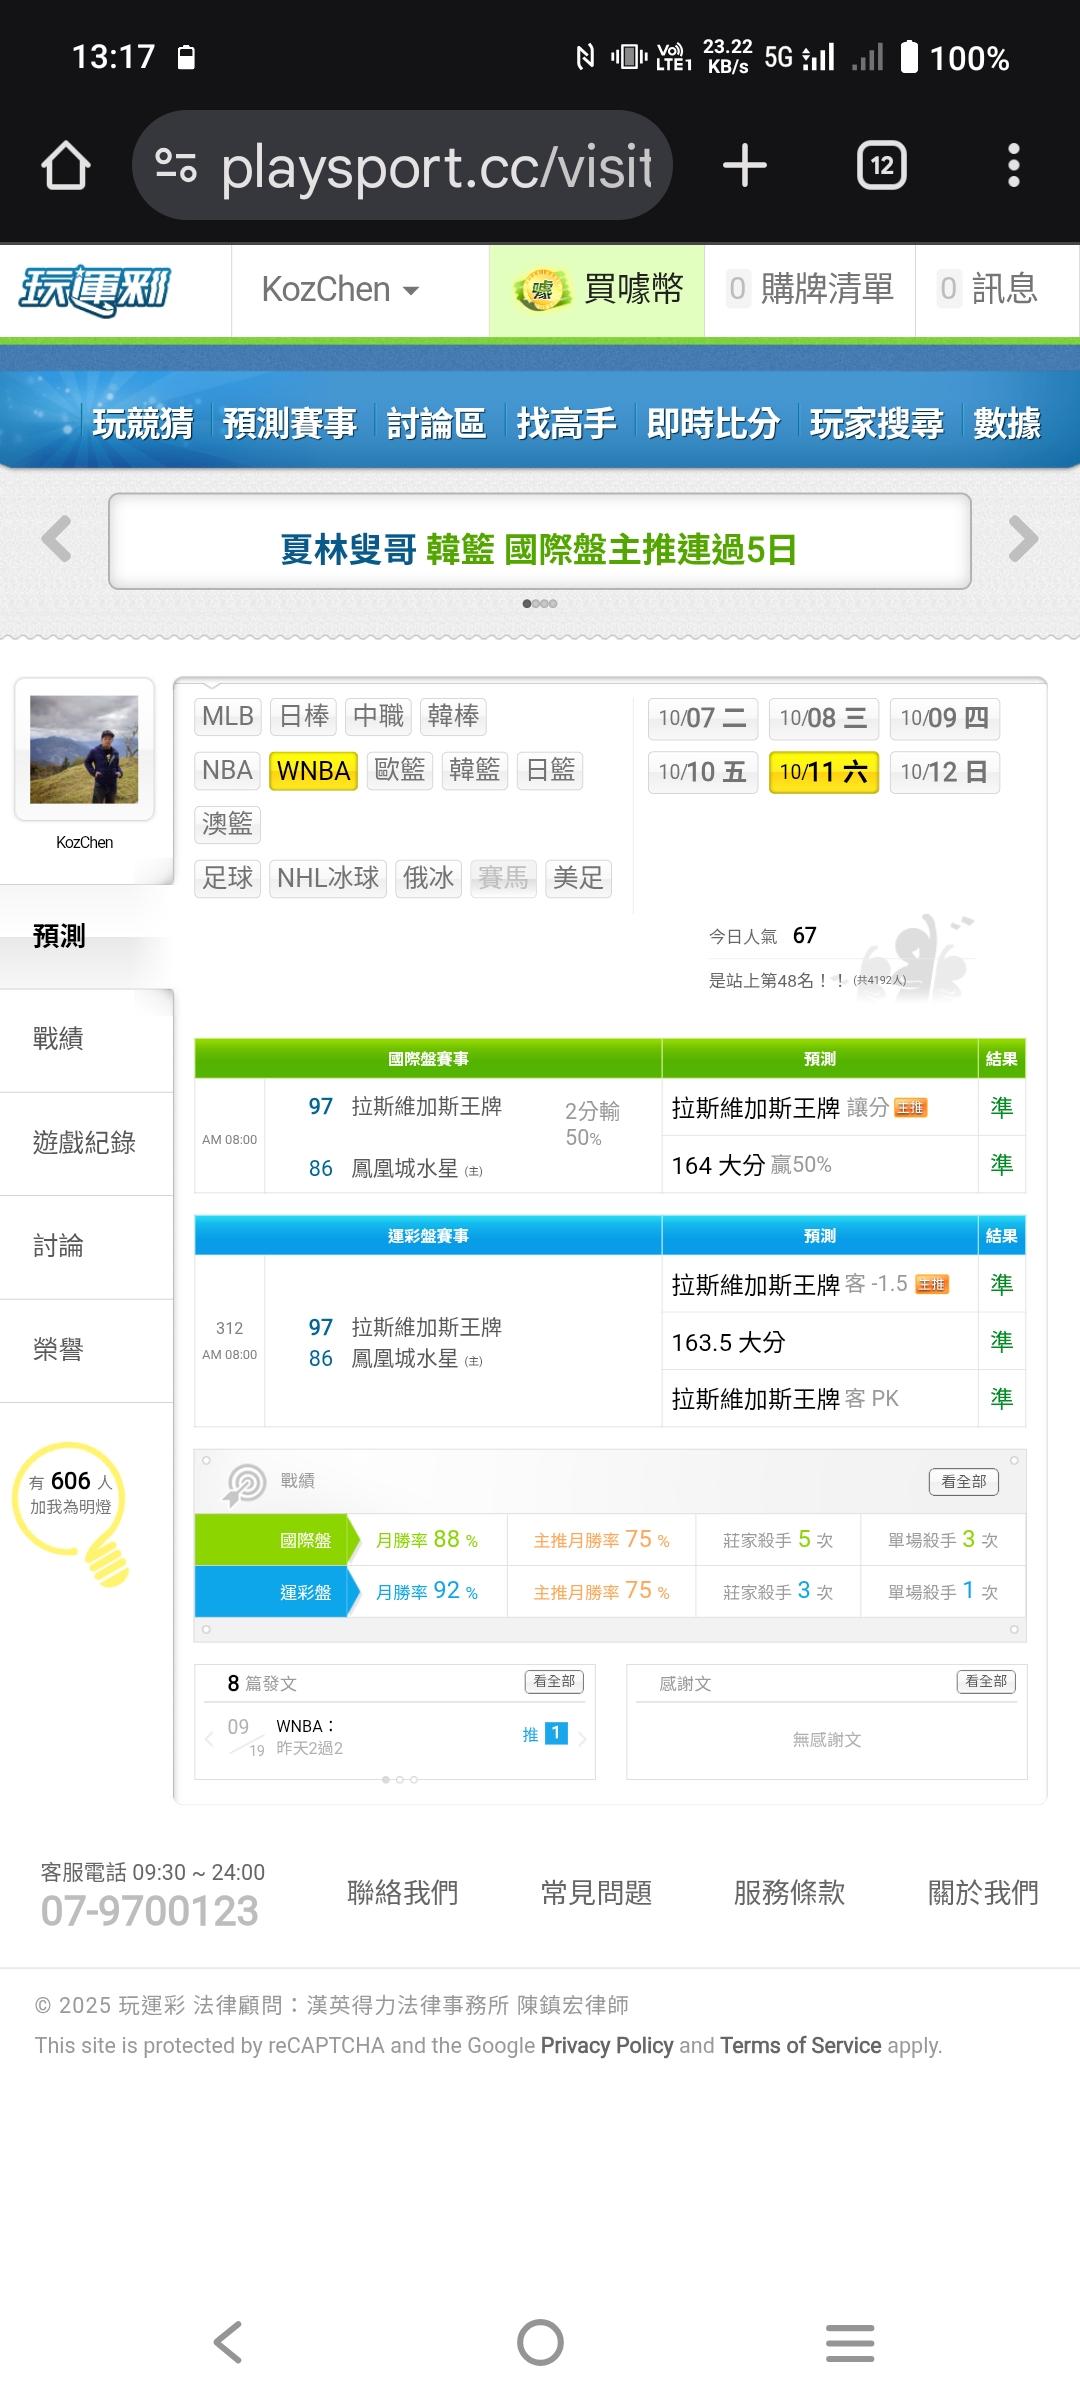The height and width of the screenshot is (2400, 1080).
Task: Open a new browser tab with plus icon
Action: coord(745,165)
